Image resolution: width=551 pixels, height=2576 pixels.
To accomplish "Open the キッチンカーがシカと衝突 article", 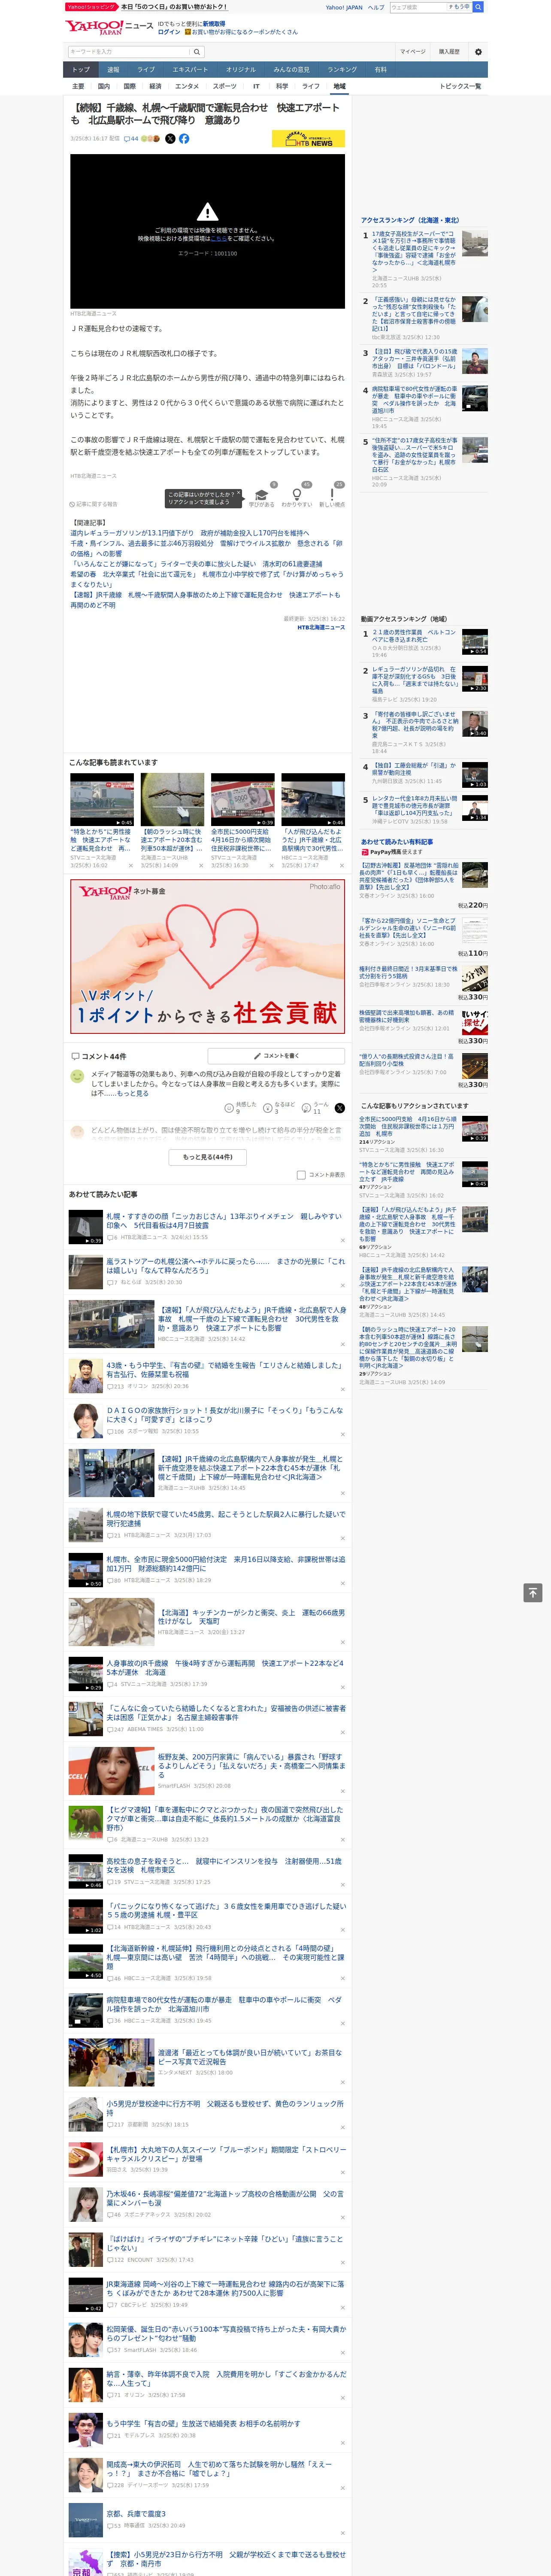I will (251, 1617).
